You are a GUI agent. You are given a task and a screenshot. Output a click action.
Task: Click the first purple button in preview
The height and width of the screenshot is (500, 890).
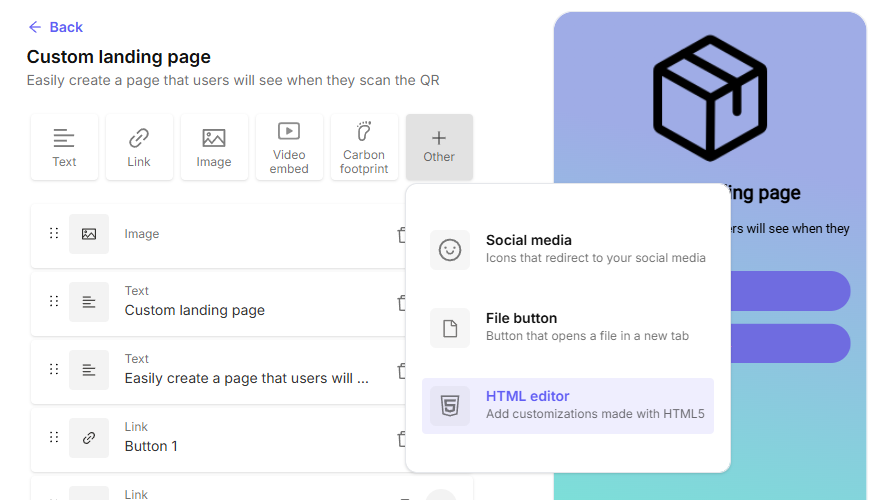[790, 291]
